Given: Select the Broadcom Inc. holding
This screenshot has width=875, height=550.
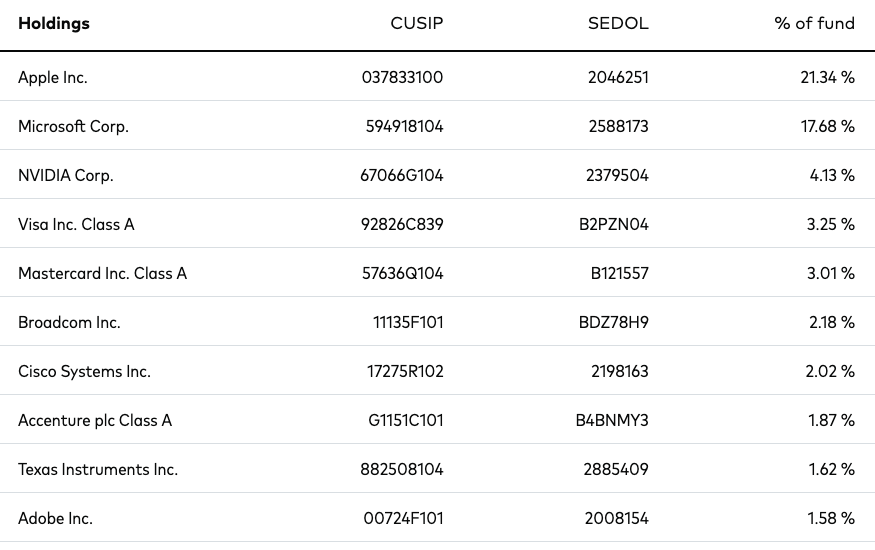Looking at the screenshot, I should pos(69,322).
